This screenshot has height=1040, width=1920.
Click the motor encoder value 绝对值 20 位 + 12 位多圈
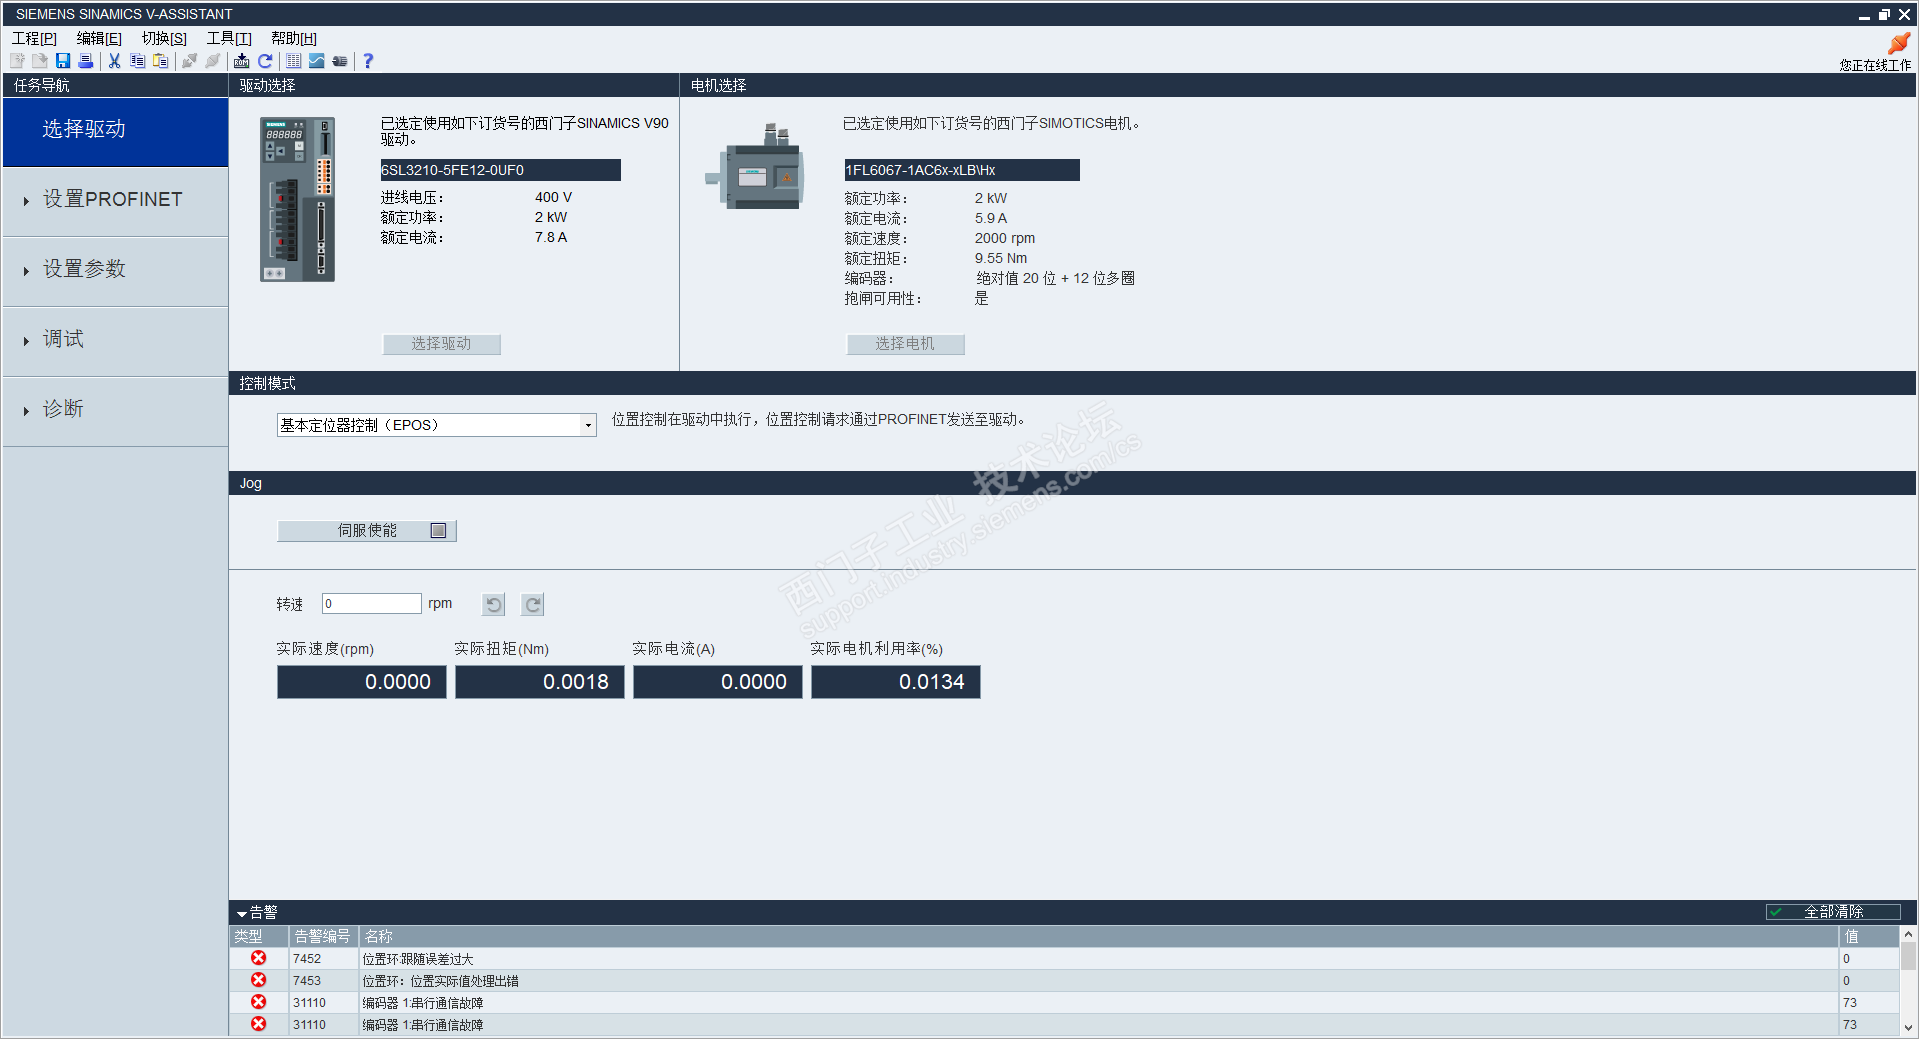(1055, 278)
